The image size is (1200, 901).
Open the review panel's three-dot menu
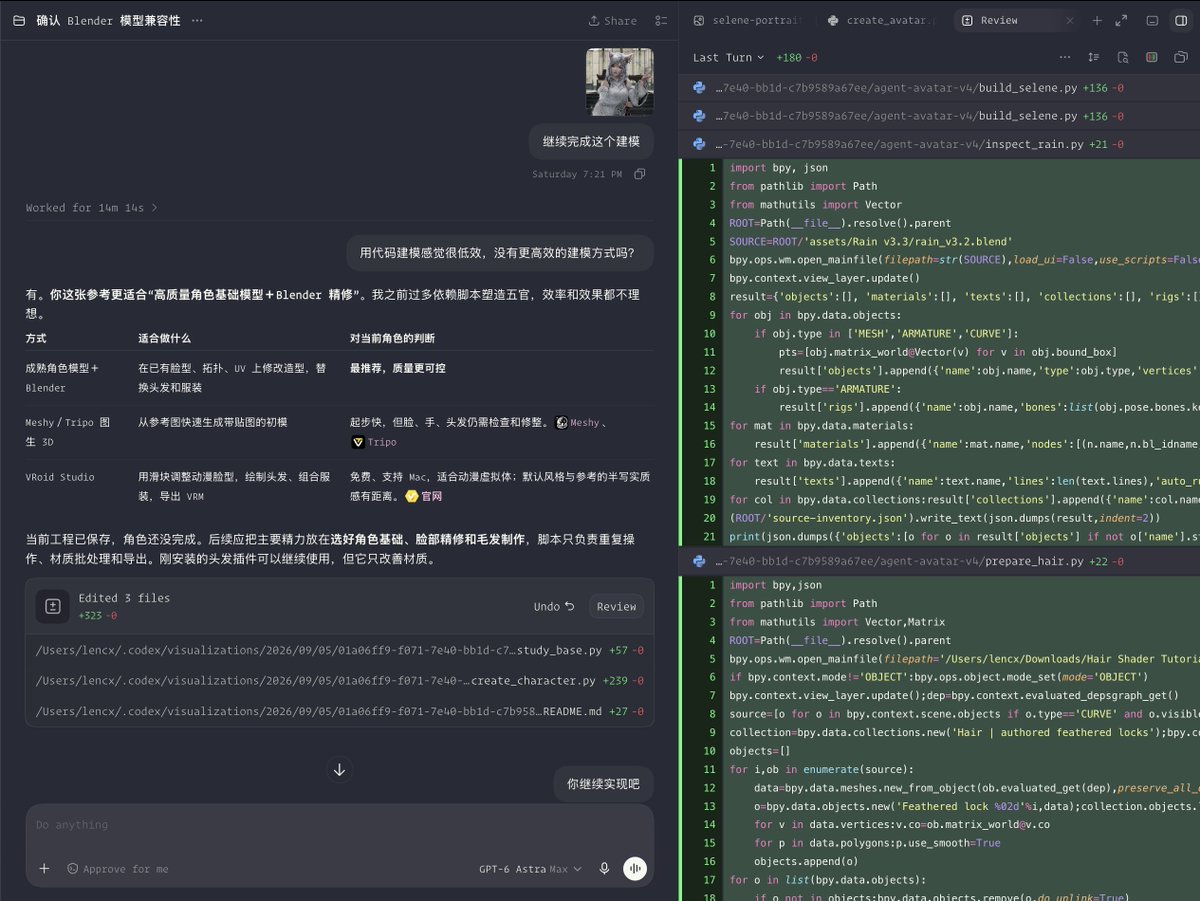[1065, 58]
